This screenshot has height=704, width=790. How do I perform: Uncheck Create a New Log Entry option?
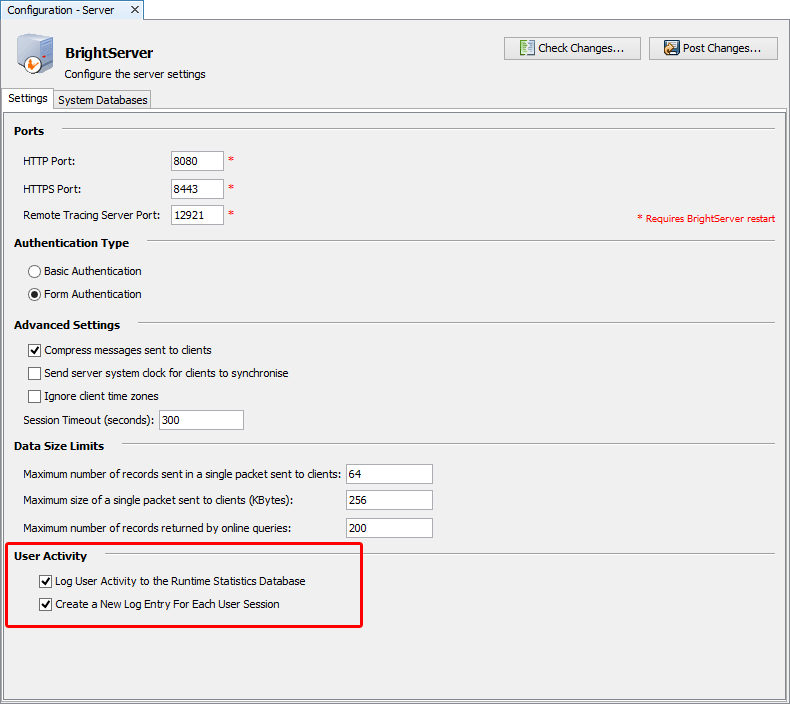[46, 604]
